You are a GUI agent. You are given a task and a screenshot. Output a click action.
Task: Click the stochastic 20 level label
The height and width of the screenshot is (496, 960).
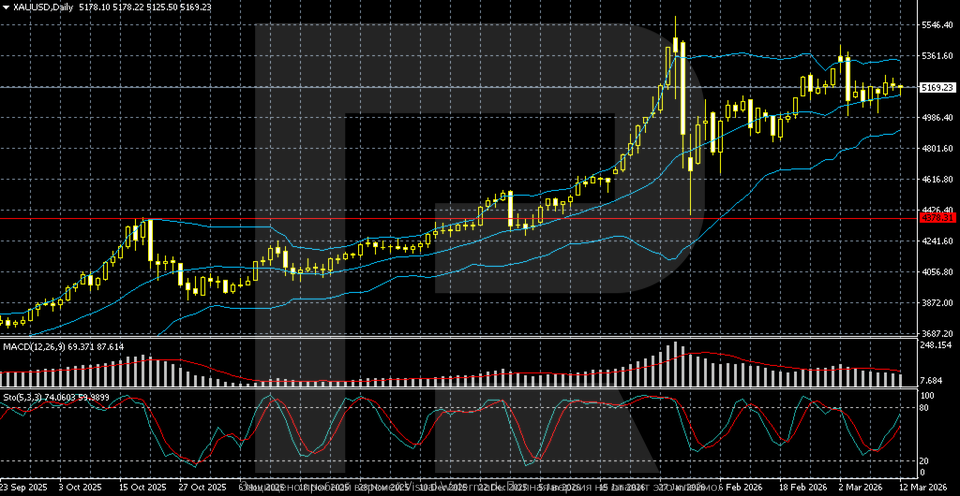pos(926,460)
